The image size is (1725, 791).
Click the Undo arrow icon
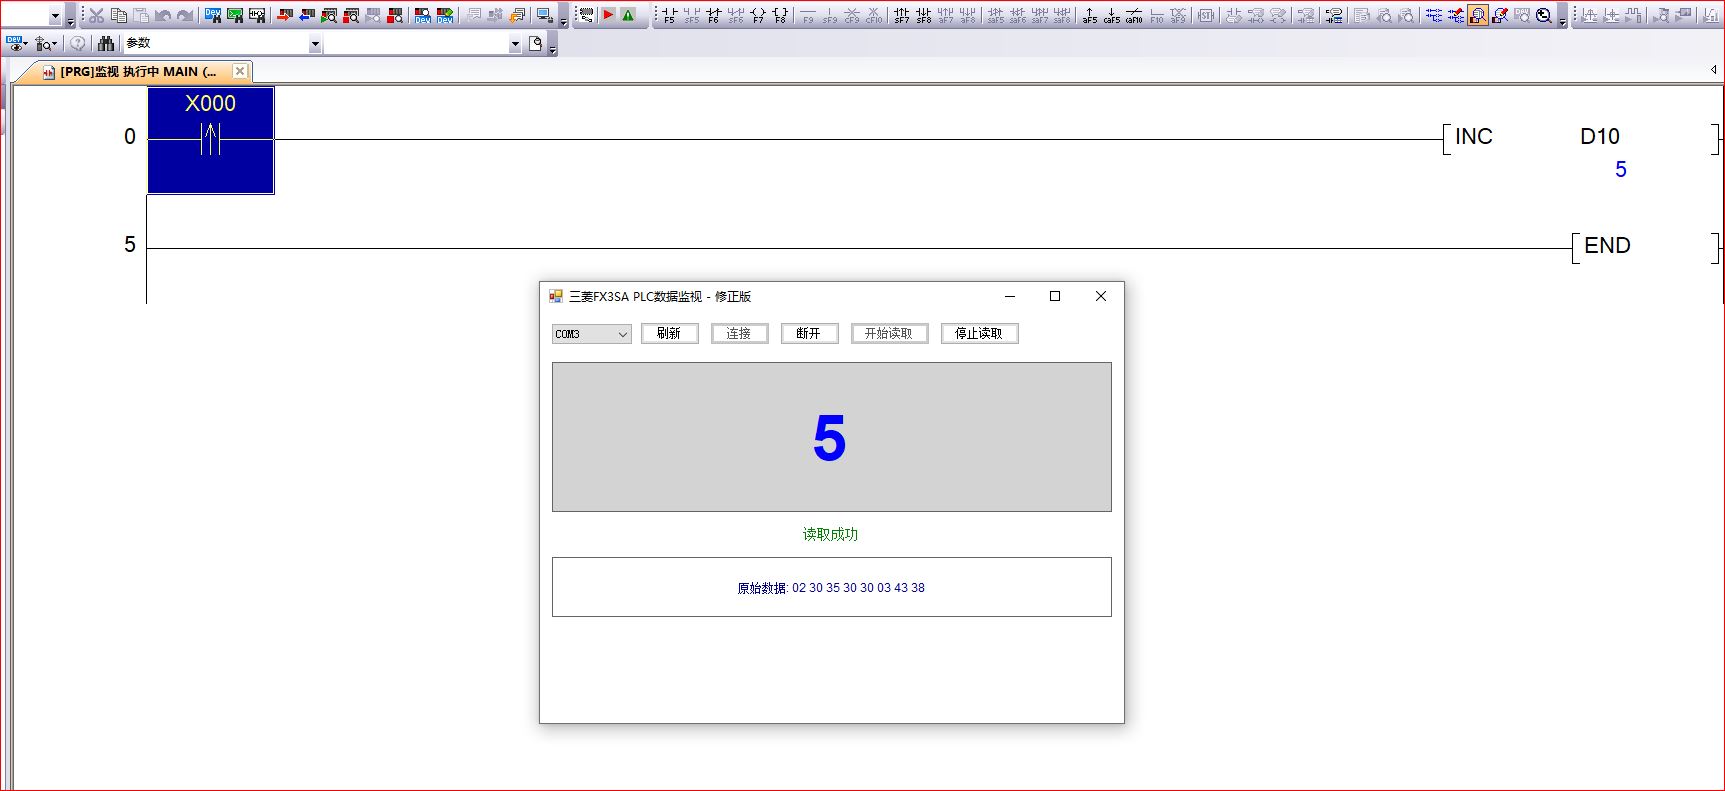point(163,16)
